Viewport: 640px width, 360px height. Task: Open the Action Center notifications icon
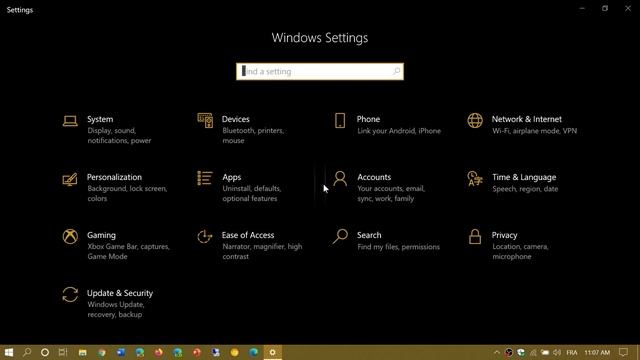623,352
